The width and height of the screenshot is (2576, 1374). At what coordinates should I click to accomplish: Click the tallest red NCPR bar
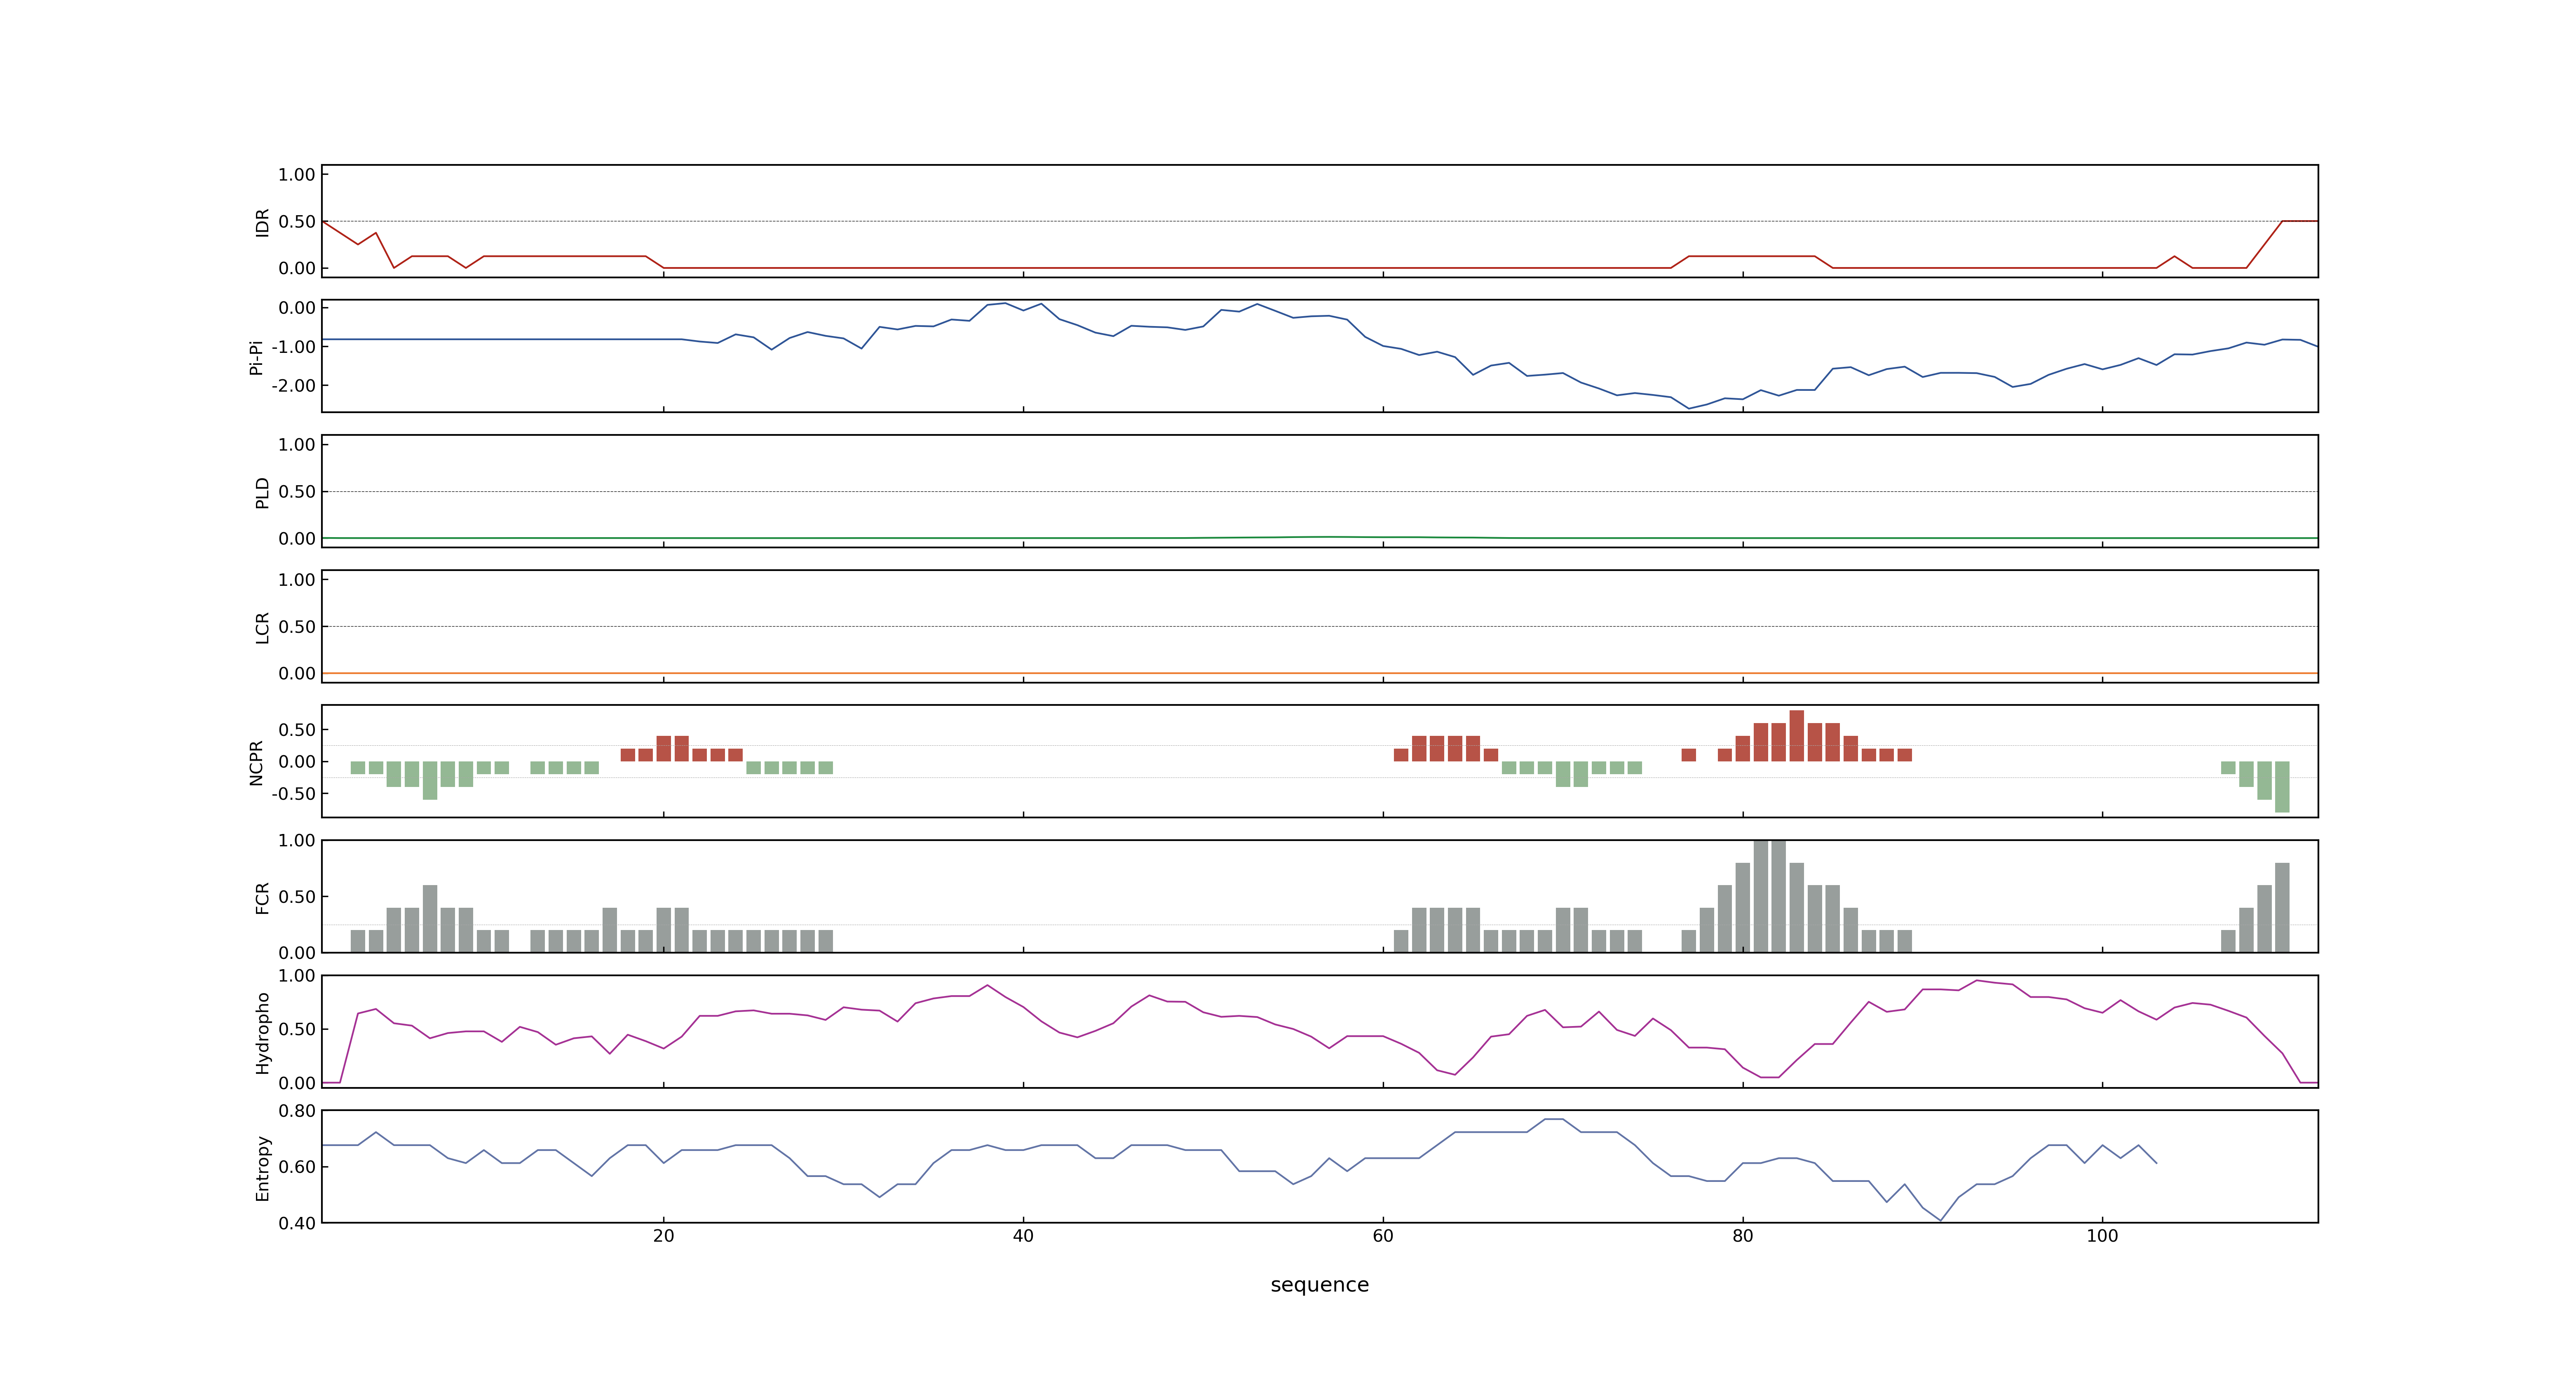(x=1797, y=736)
